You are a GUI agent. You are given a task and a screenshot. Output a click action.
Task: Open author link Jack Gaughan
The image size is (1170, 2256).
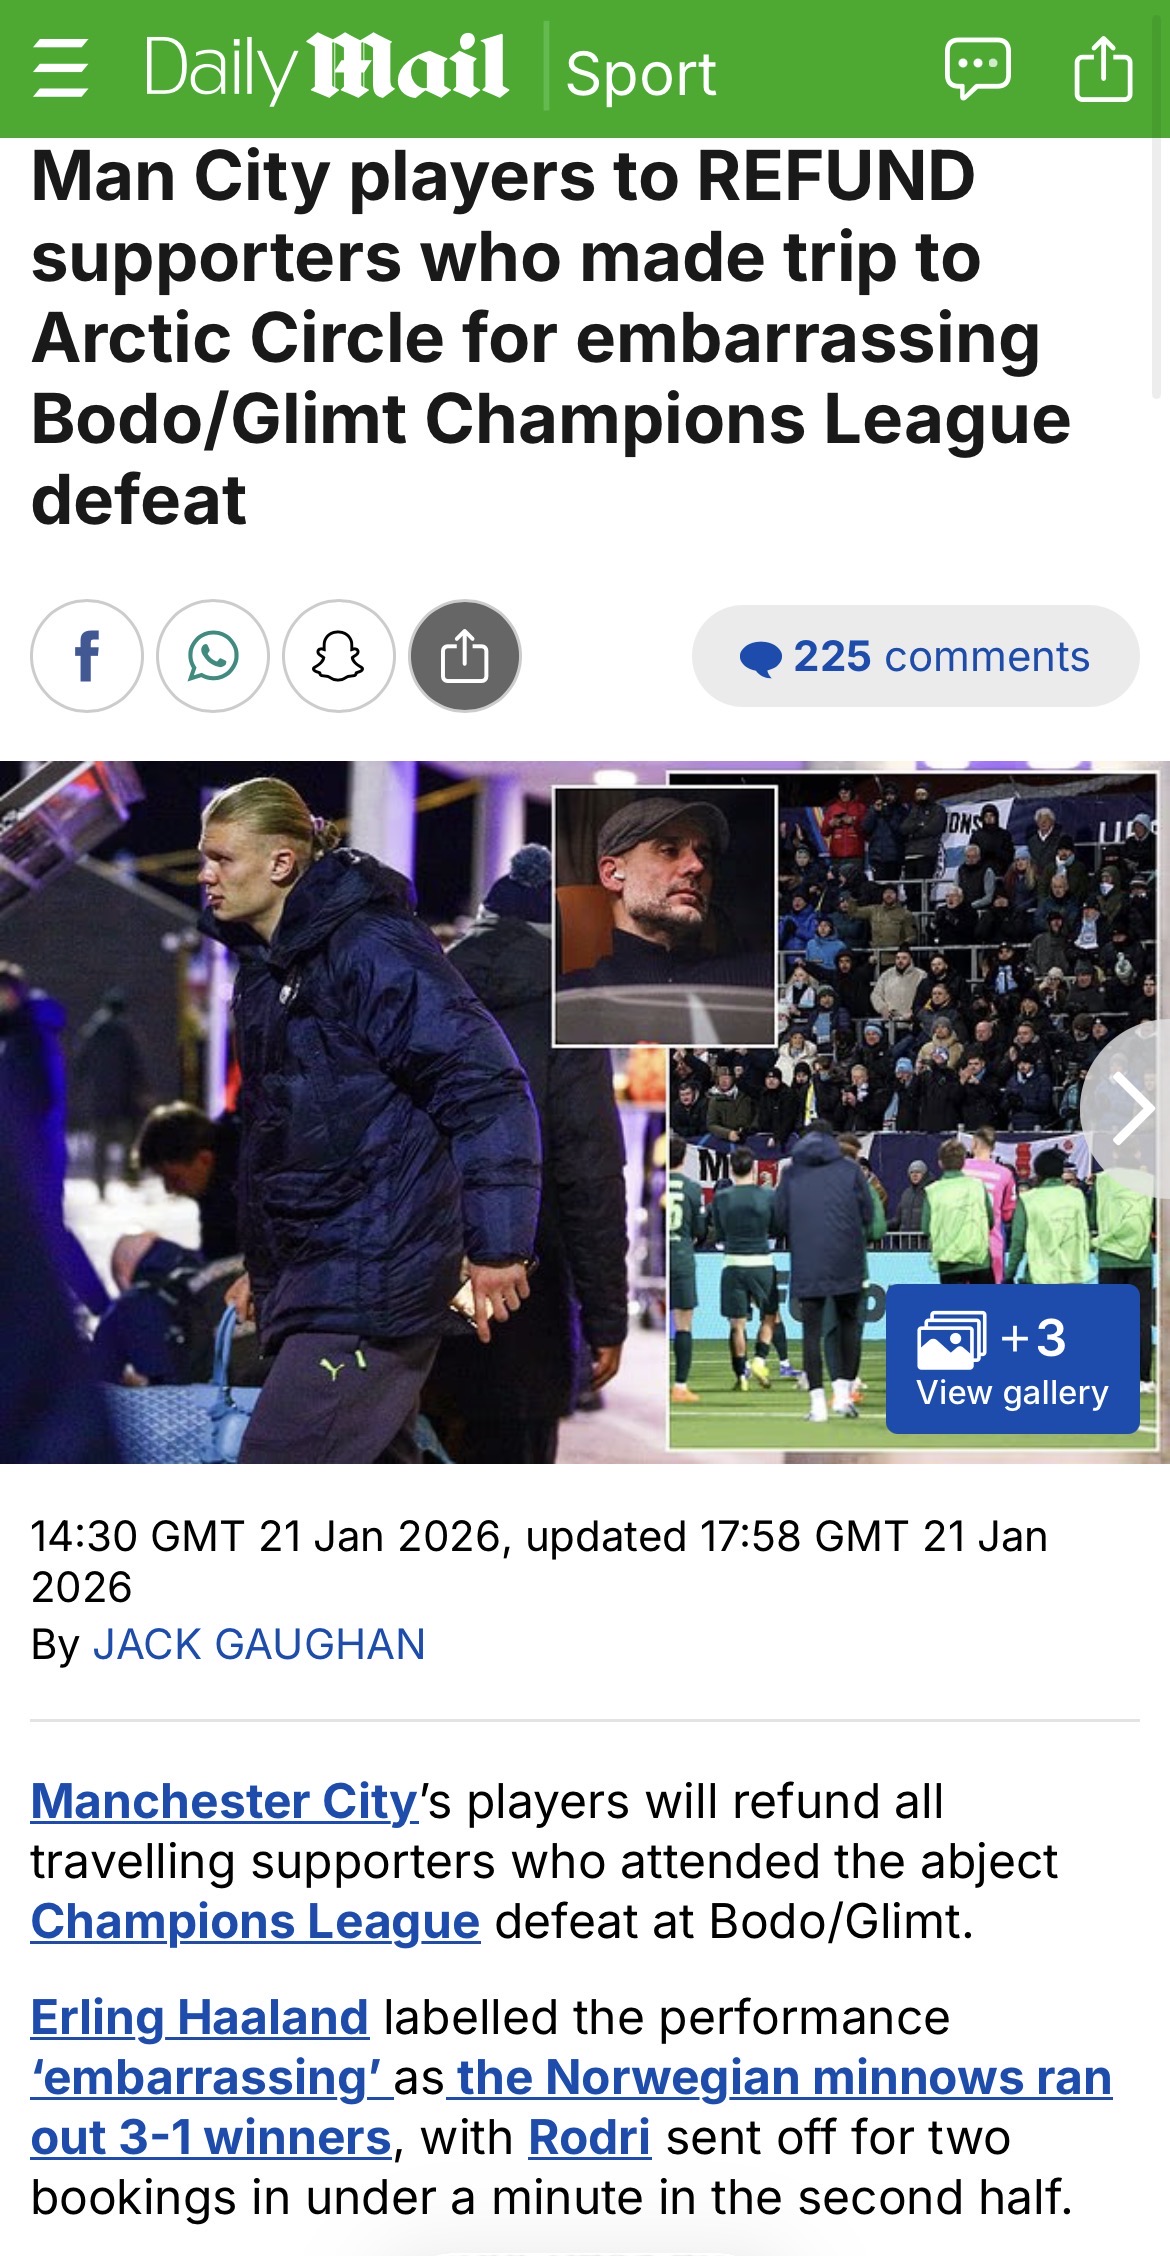(259, 1645)
